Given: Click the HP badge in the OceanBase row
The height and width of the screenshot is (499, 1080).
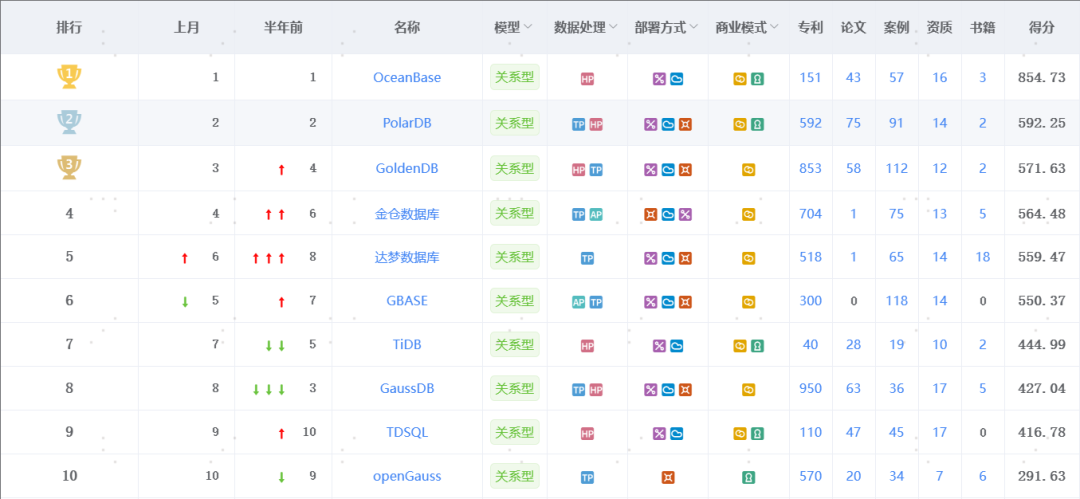Looking at the screenshot, I should tap(588, 79).
